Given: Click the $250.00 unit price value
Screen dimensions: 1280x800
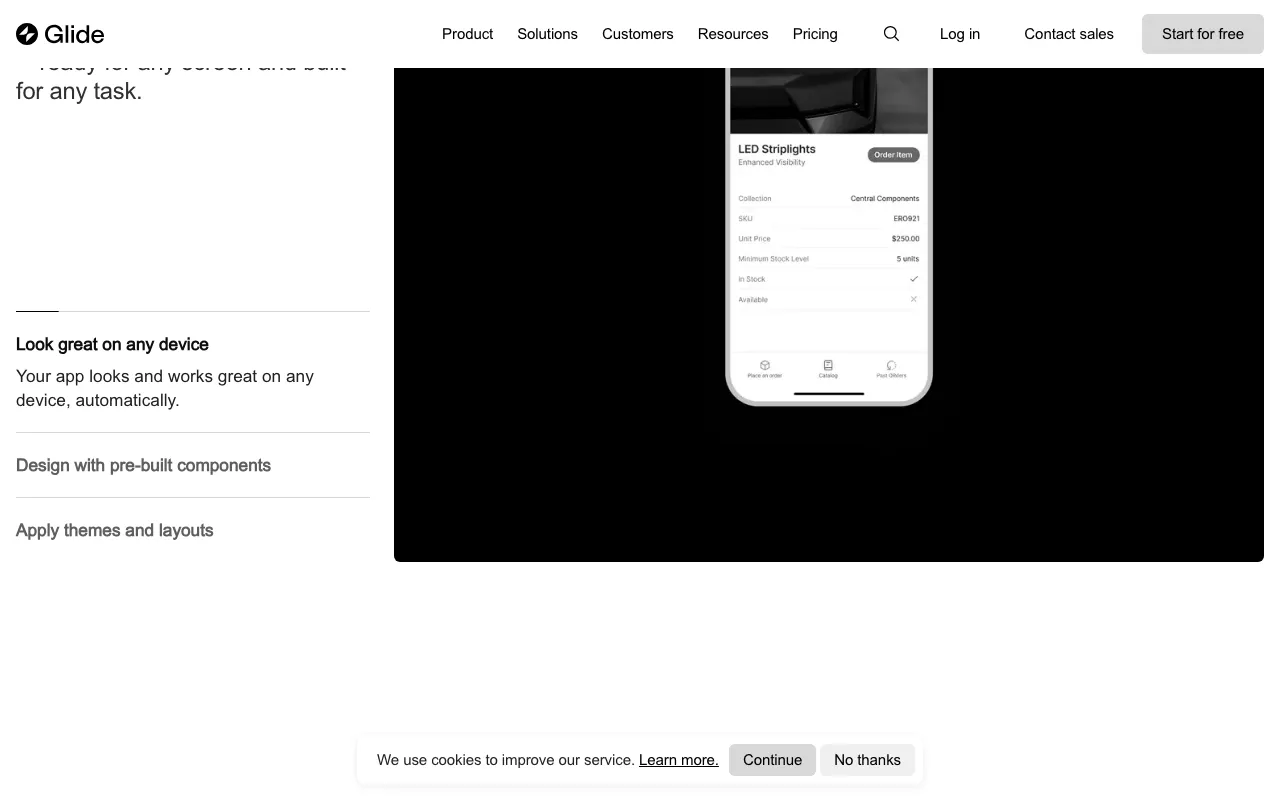Looking at the screenshot, I should pyautogui.click(x=905, y=239).
